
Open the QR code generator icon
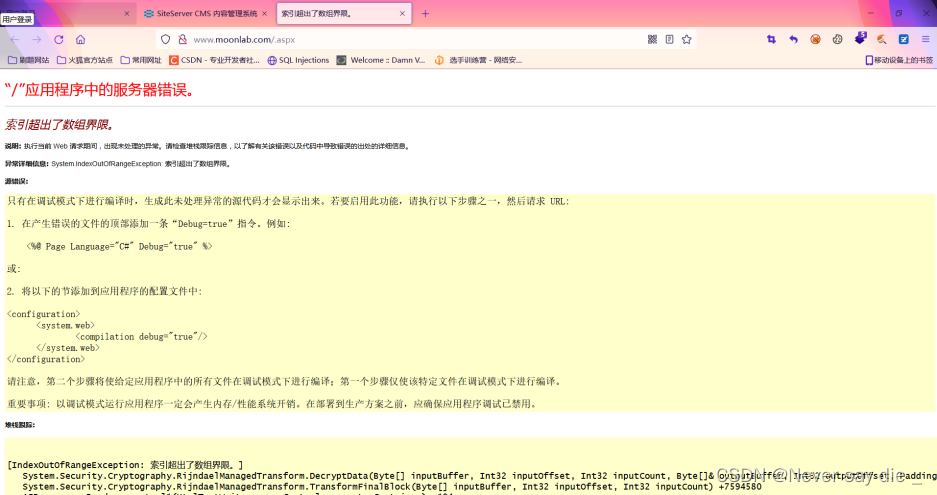(653, 39)
